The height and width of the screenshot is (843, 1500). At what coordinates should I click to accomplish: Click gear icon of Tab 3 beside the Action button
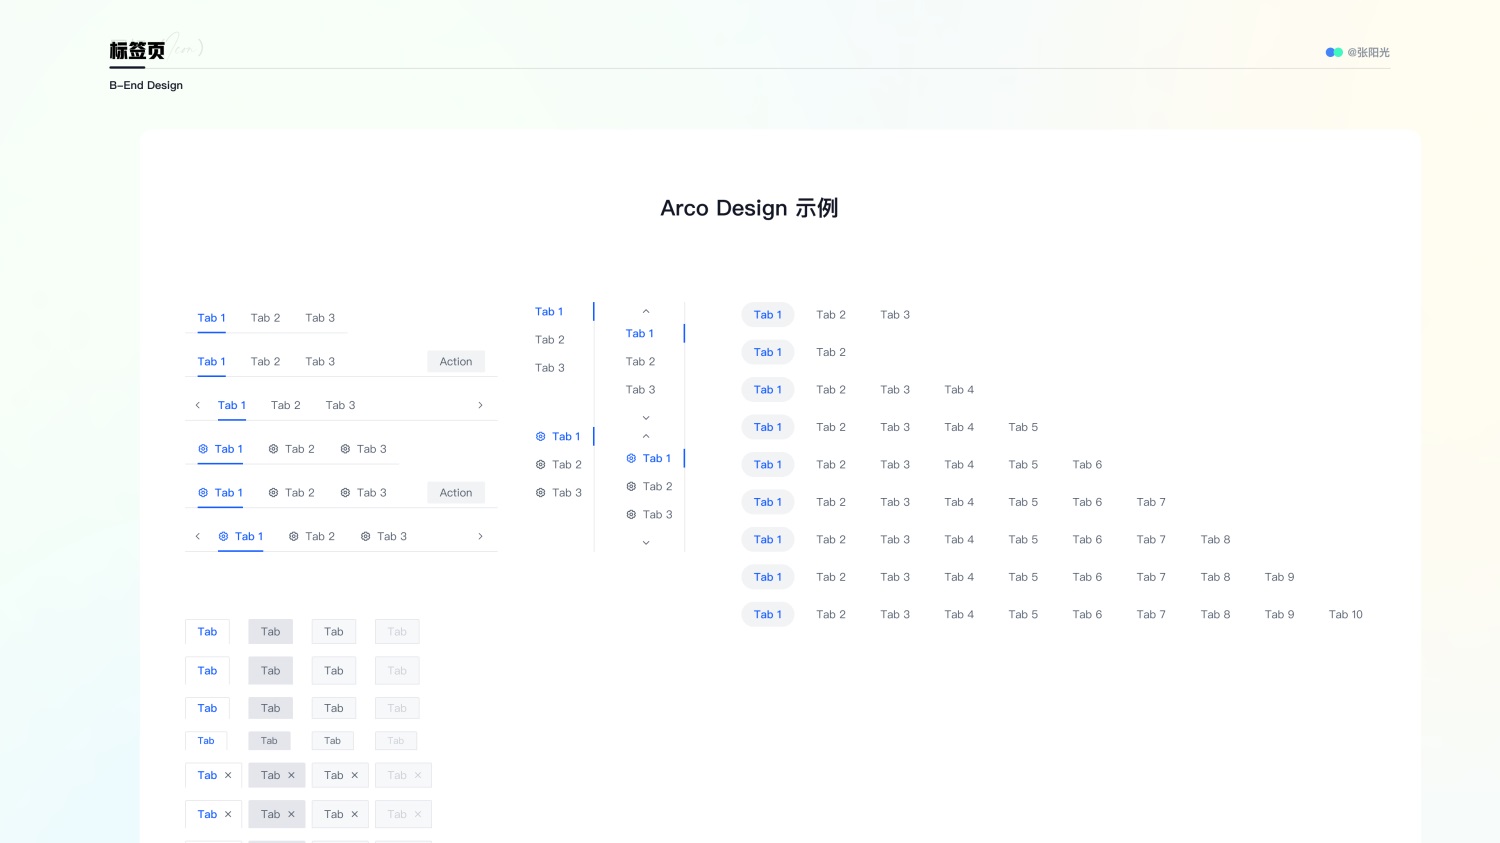[345, 493]
